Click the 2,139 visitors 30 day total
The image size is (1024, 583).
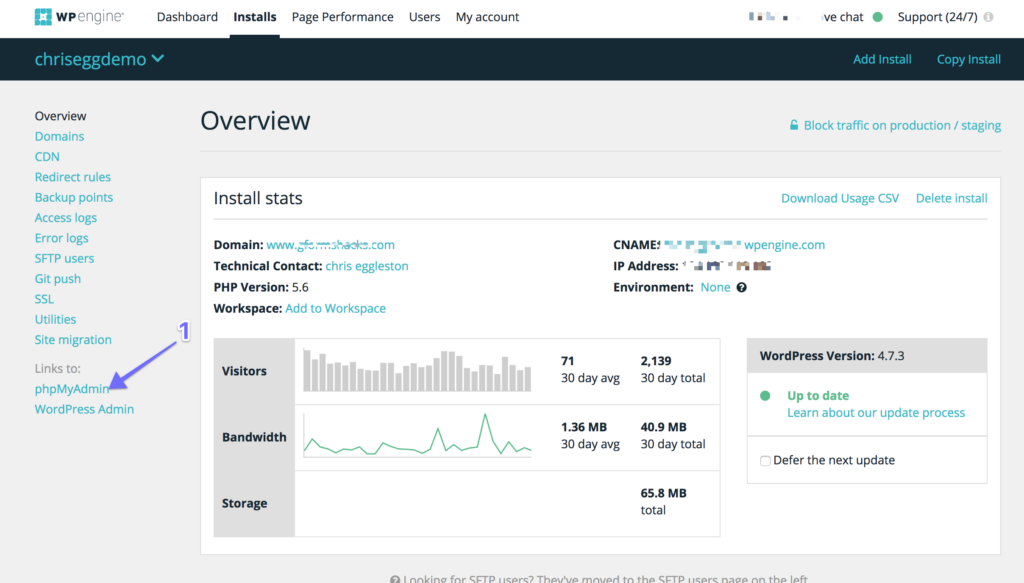tap(656, 361)
